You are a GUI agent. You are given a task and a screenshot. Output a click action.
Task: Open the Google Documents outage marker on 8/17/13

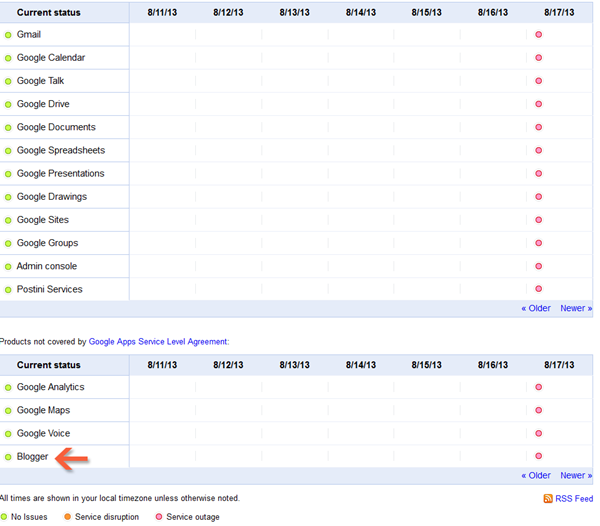pos(538,127)
